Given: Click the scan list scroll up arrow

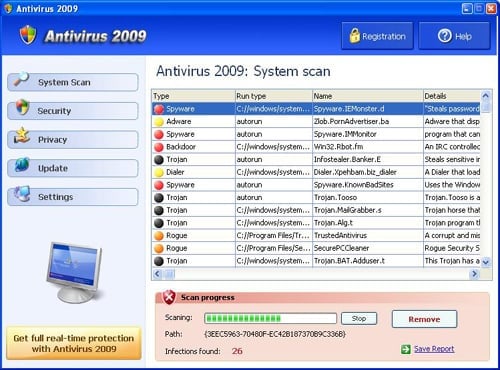Looking at the screenshot, I should 486,96.
